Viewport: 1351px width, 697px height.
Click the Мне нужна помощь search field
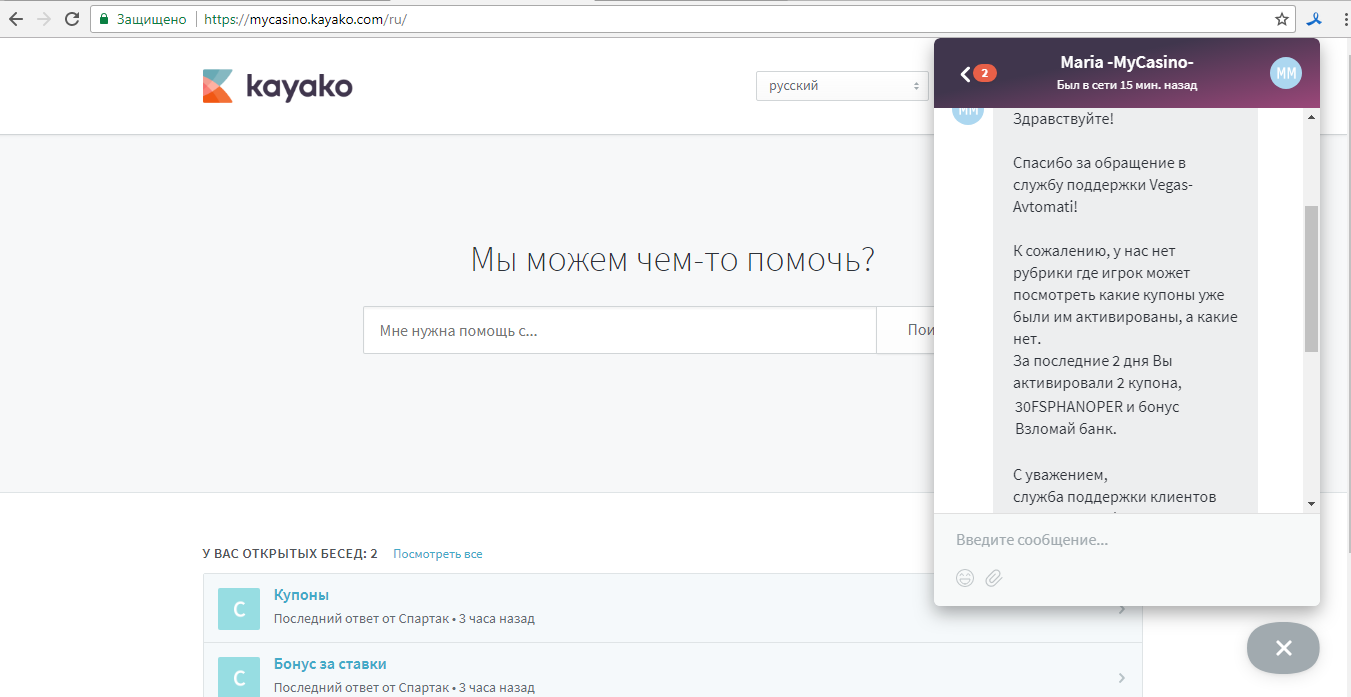pos(619,330)
